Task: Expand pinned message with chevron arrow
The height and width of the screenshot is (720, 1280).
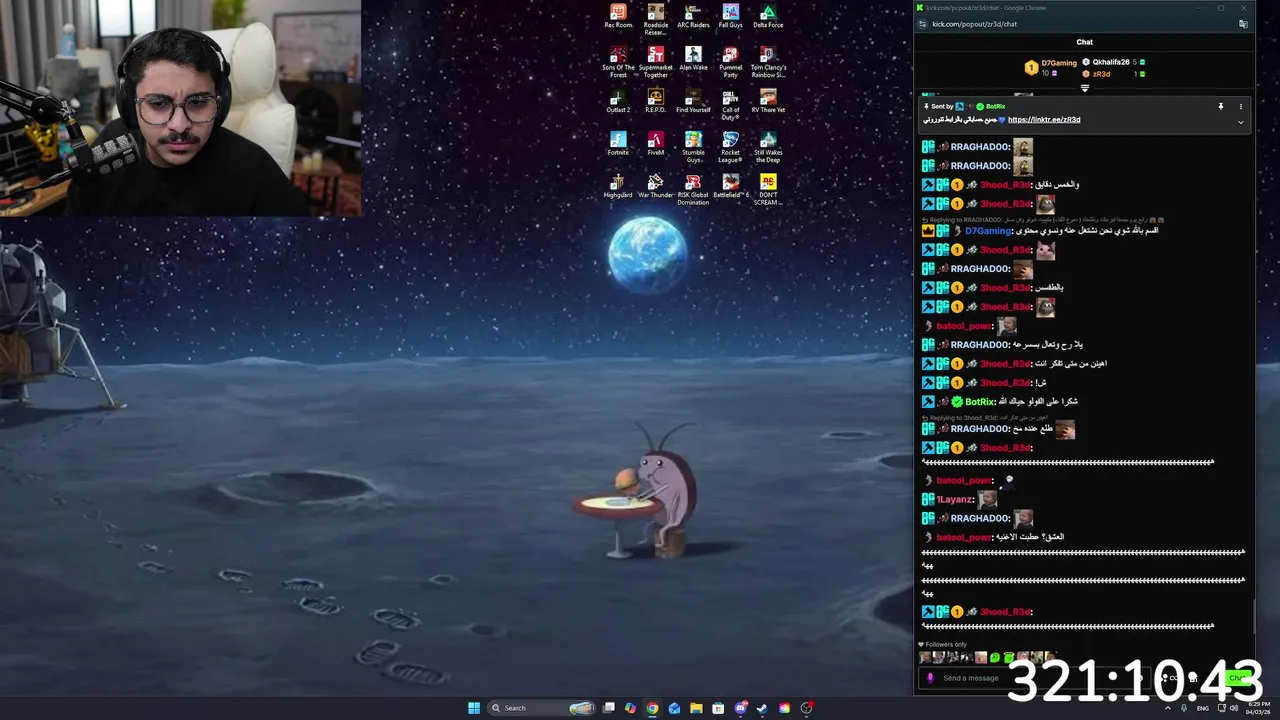Action: click(1241, 122)
